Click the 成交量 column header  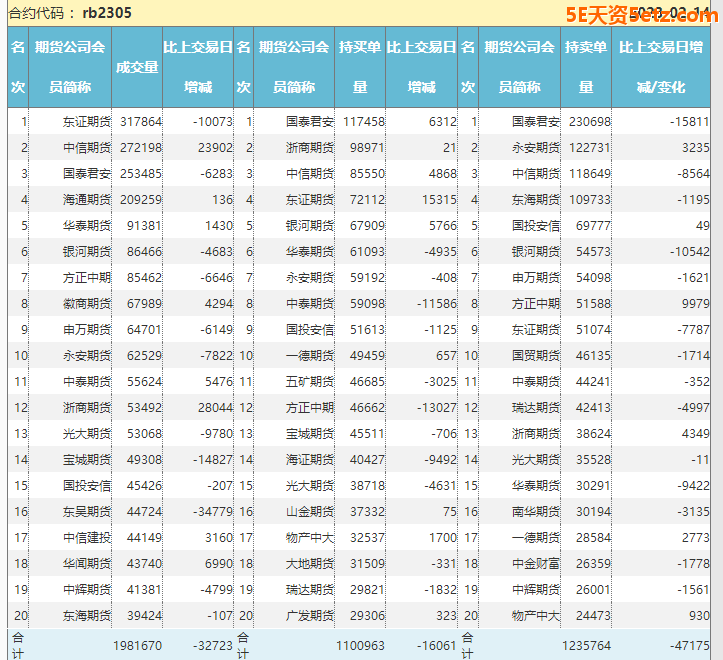137,67
